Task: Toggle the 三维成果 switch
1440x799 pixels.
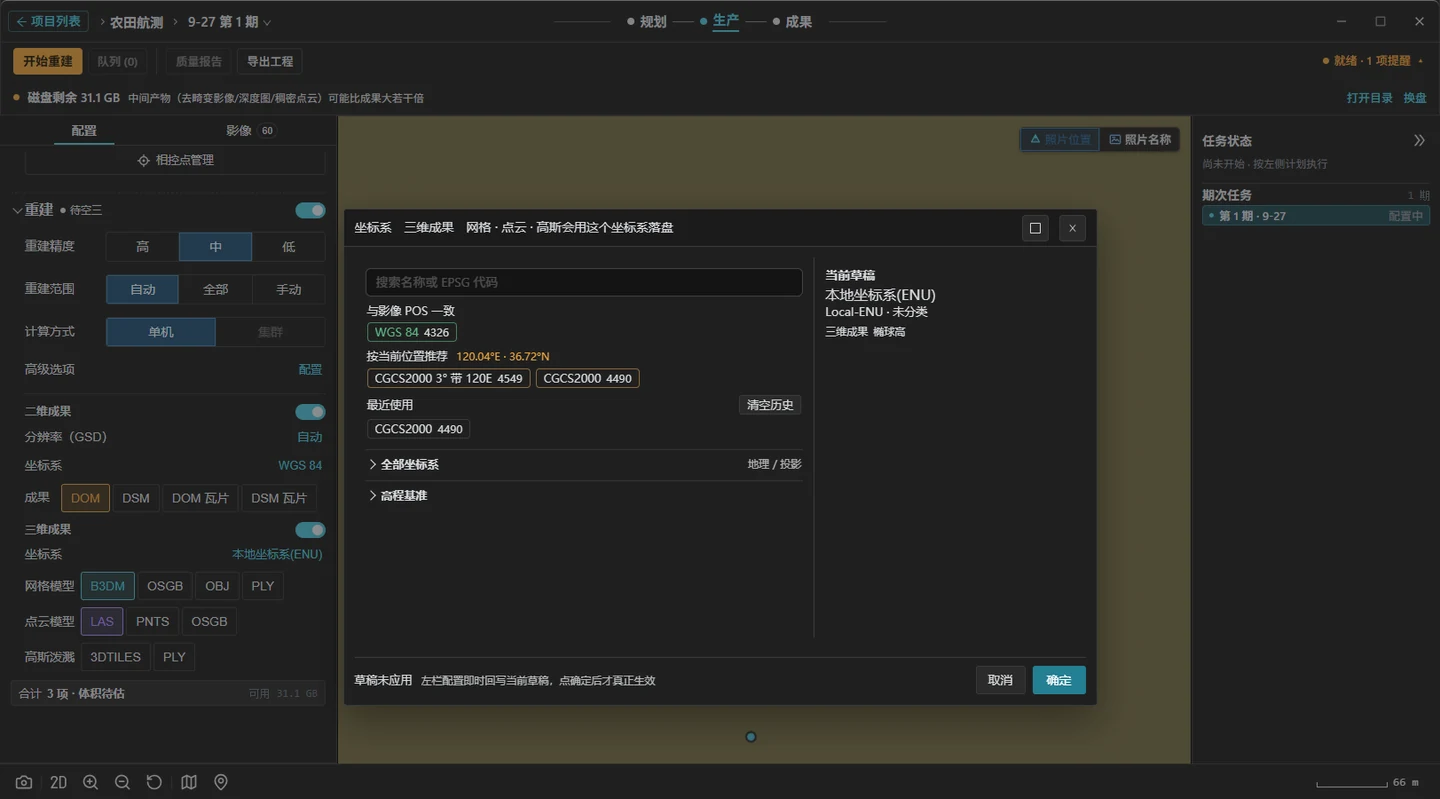Action: 310,530
